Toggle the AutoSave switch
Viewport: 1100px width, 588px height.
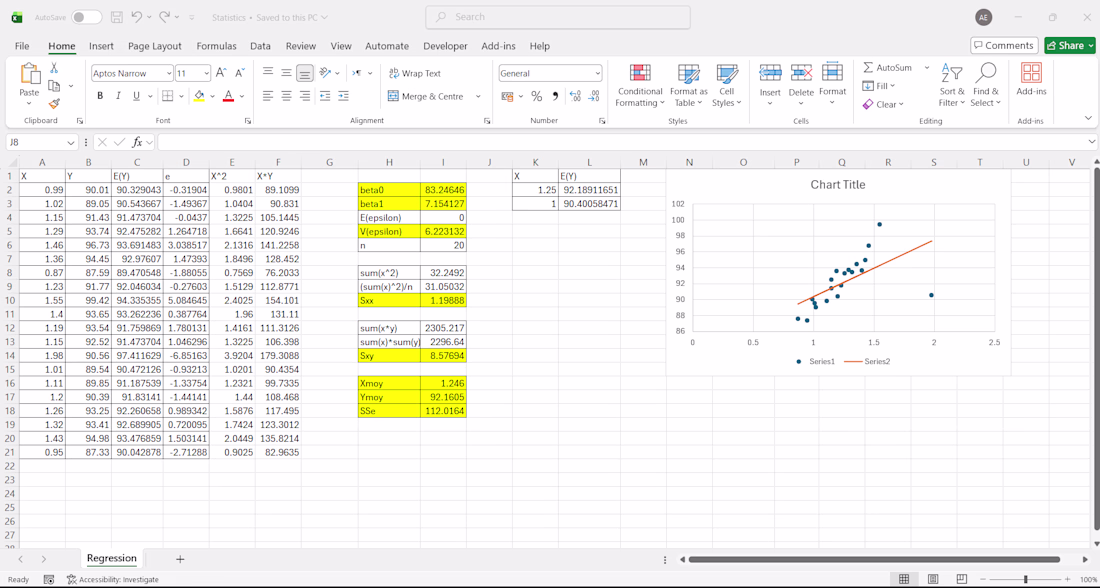click(x=86, y=17)
